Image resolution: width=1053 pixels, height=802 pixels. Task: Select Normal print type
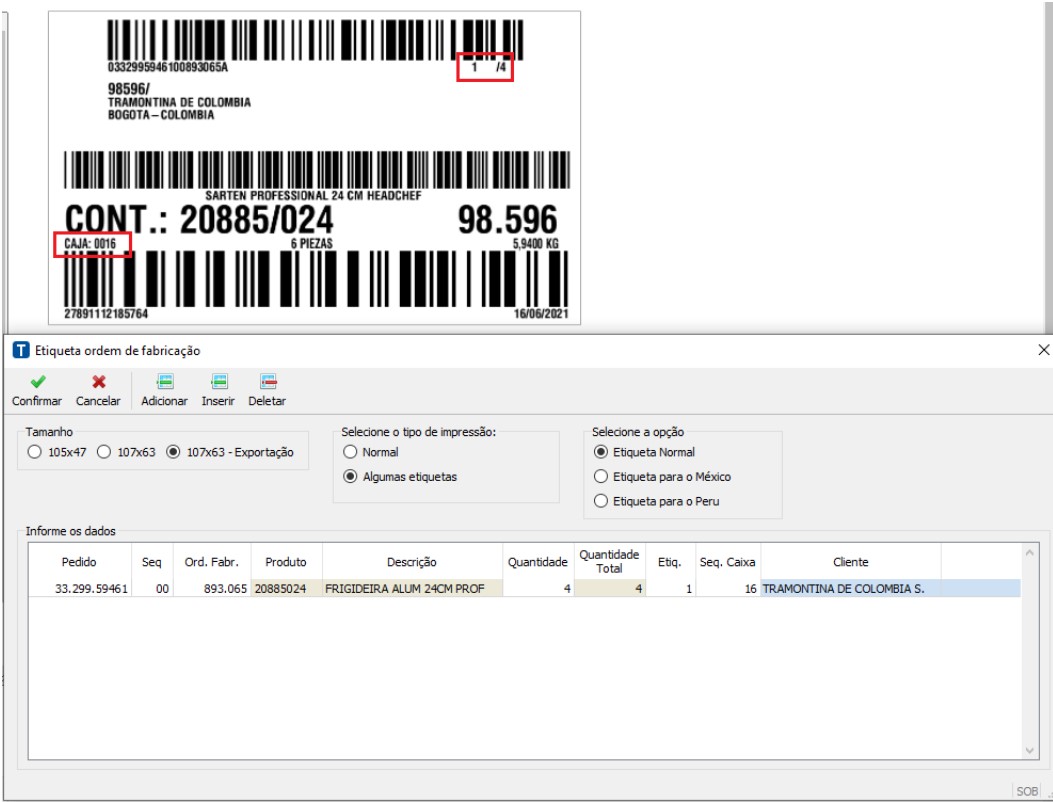pos(350,452)
